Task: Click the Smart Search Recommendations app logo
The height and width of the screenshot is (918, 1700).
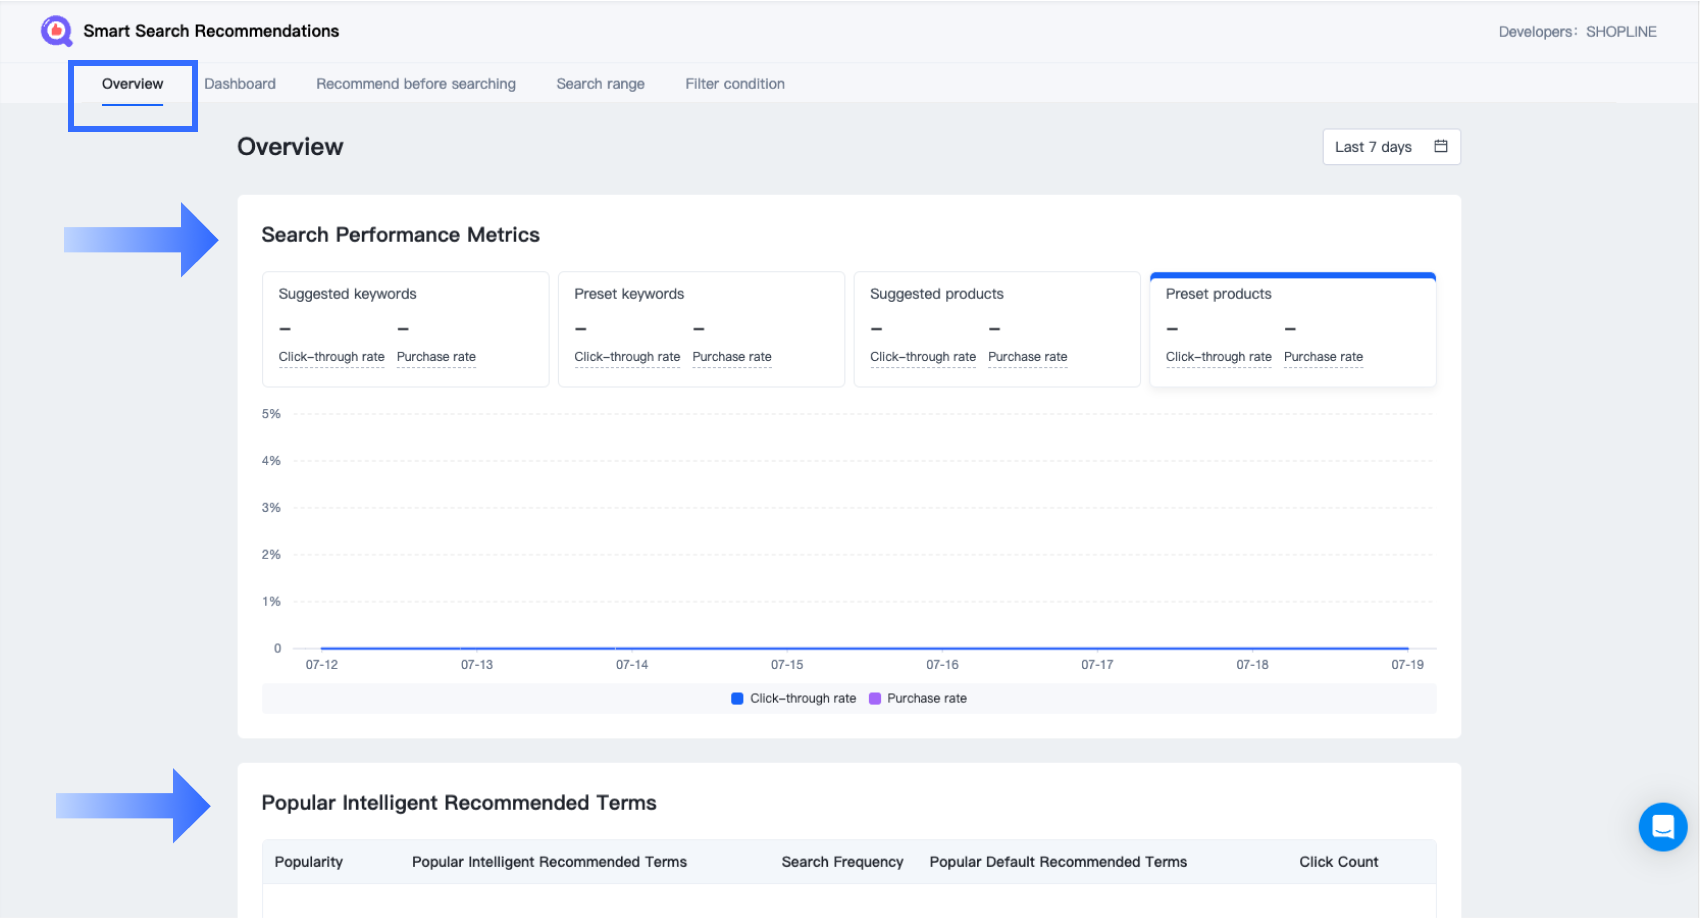Action: tap(56, 31)
